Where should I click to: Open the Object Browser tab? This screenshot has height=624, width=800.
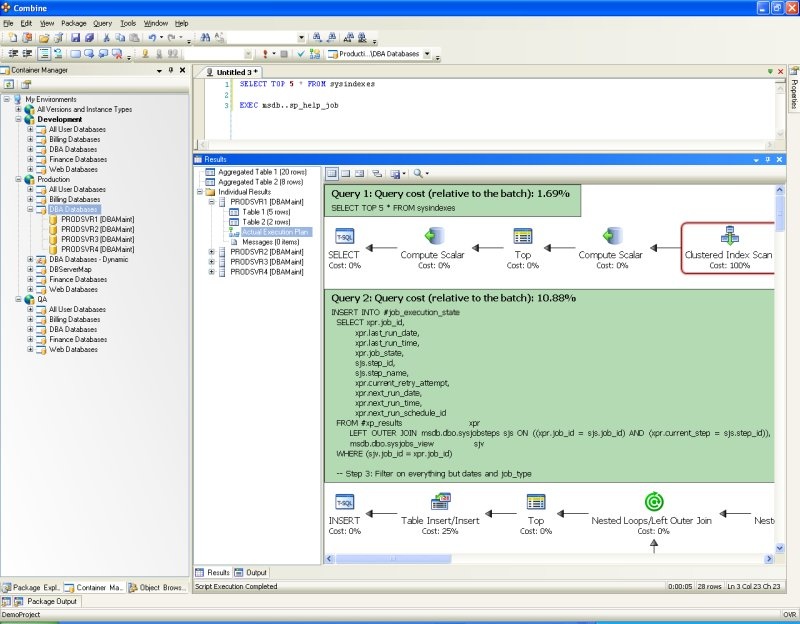tap(156, 588)
